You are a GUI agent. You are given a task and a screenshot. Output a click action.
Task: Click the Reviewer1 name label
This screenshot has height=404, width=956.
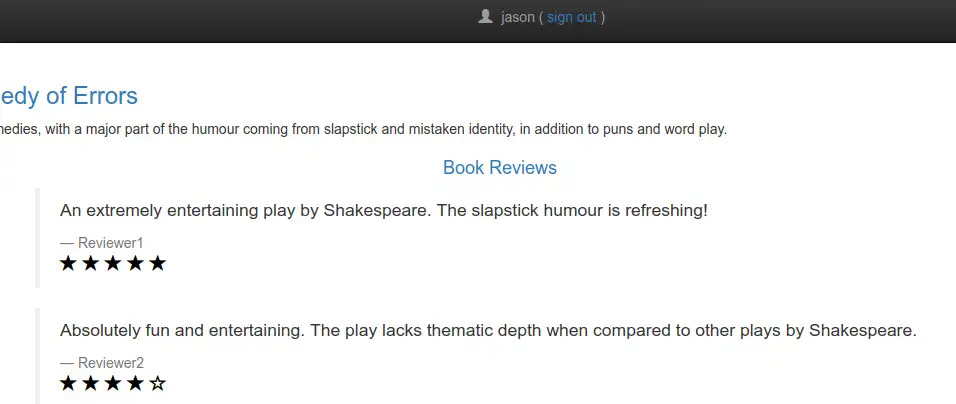[110, 243]
